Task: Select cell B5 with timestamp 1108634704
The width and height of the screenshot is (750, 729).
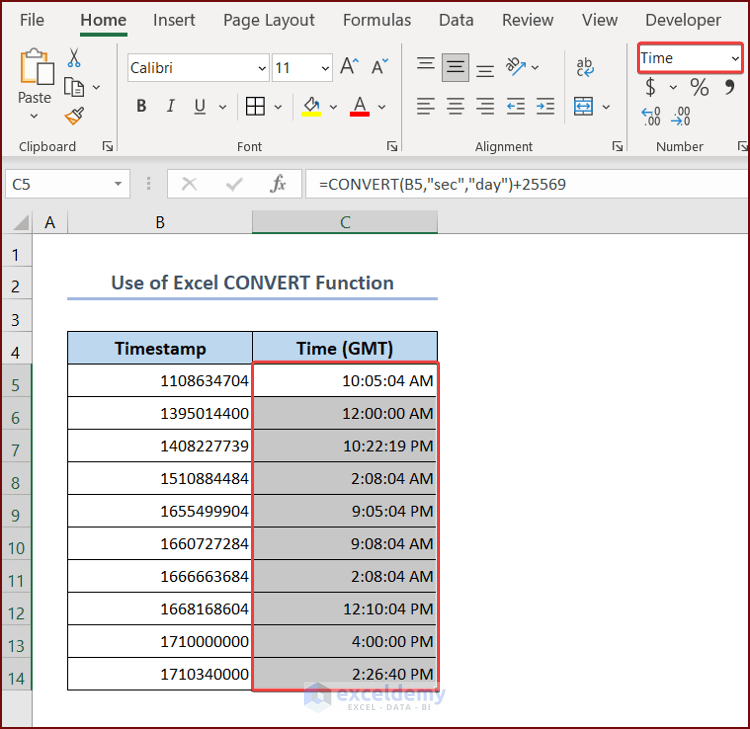Action: tap(160, 381)
